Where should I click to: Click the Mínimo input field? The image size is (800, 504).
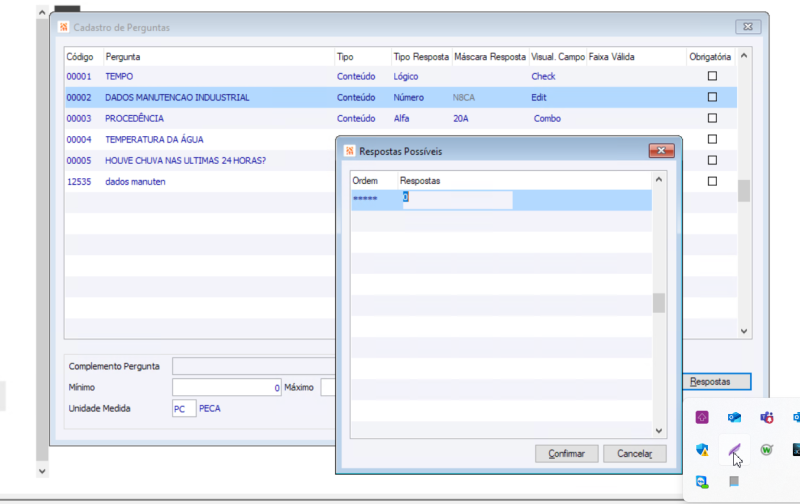click(227, 387)
